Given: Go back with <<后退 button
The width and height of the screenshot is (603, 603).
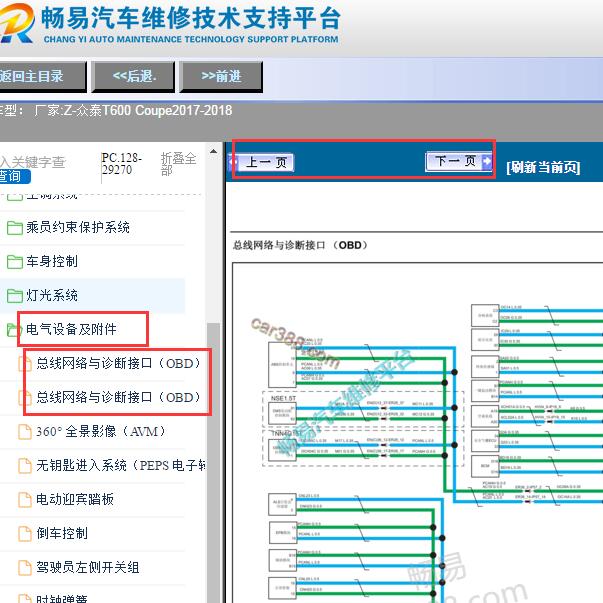Looking at the screenshot, I should tap(133, 77).
